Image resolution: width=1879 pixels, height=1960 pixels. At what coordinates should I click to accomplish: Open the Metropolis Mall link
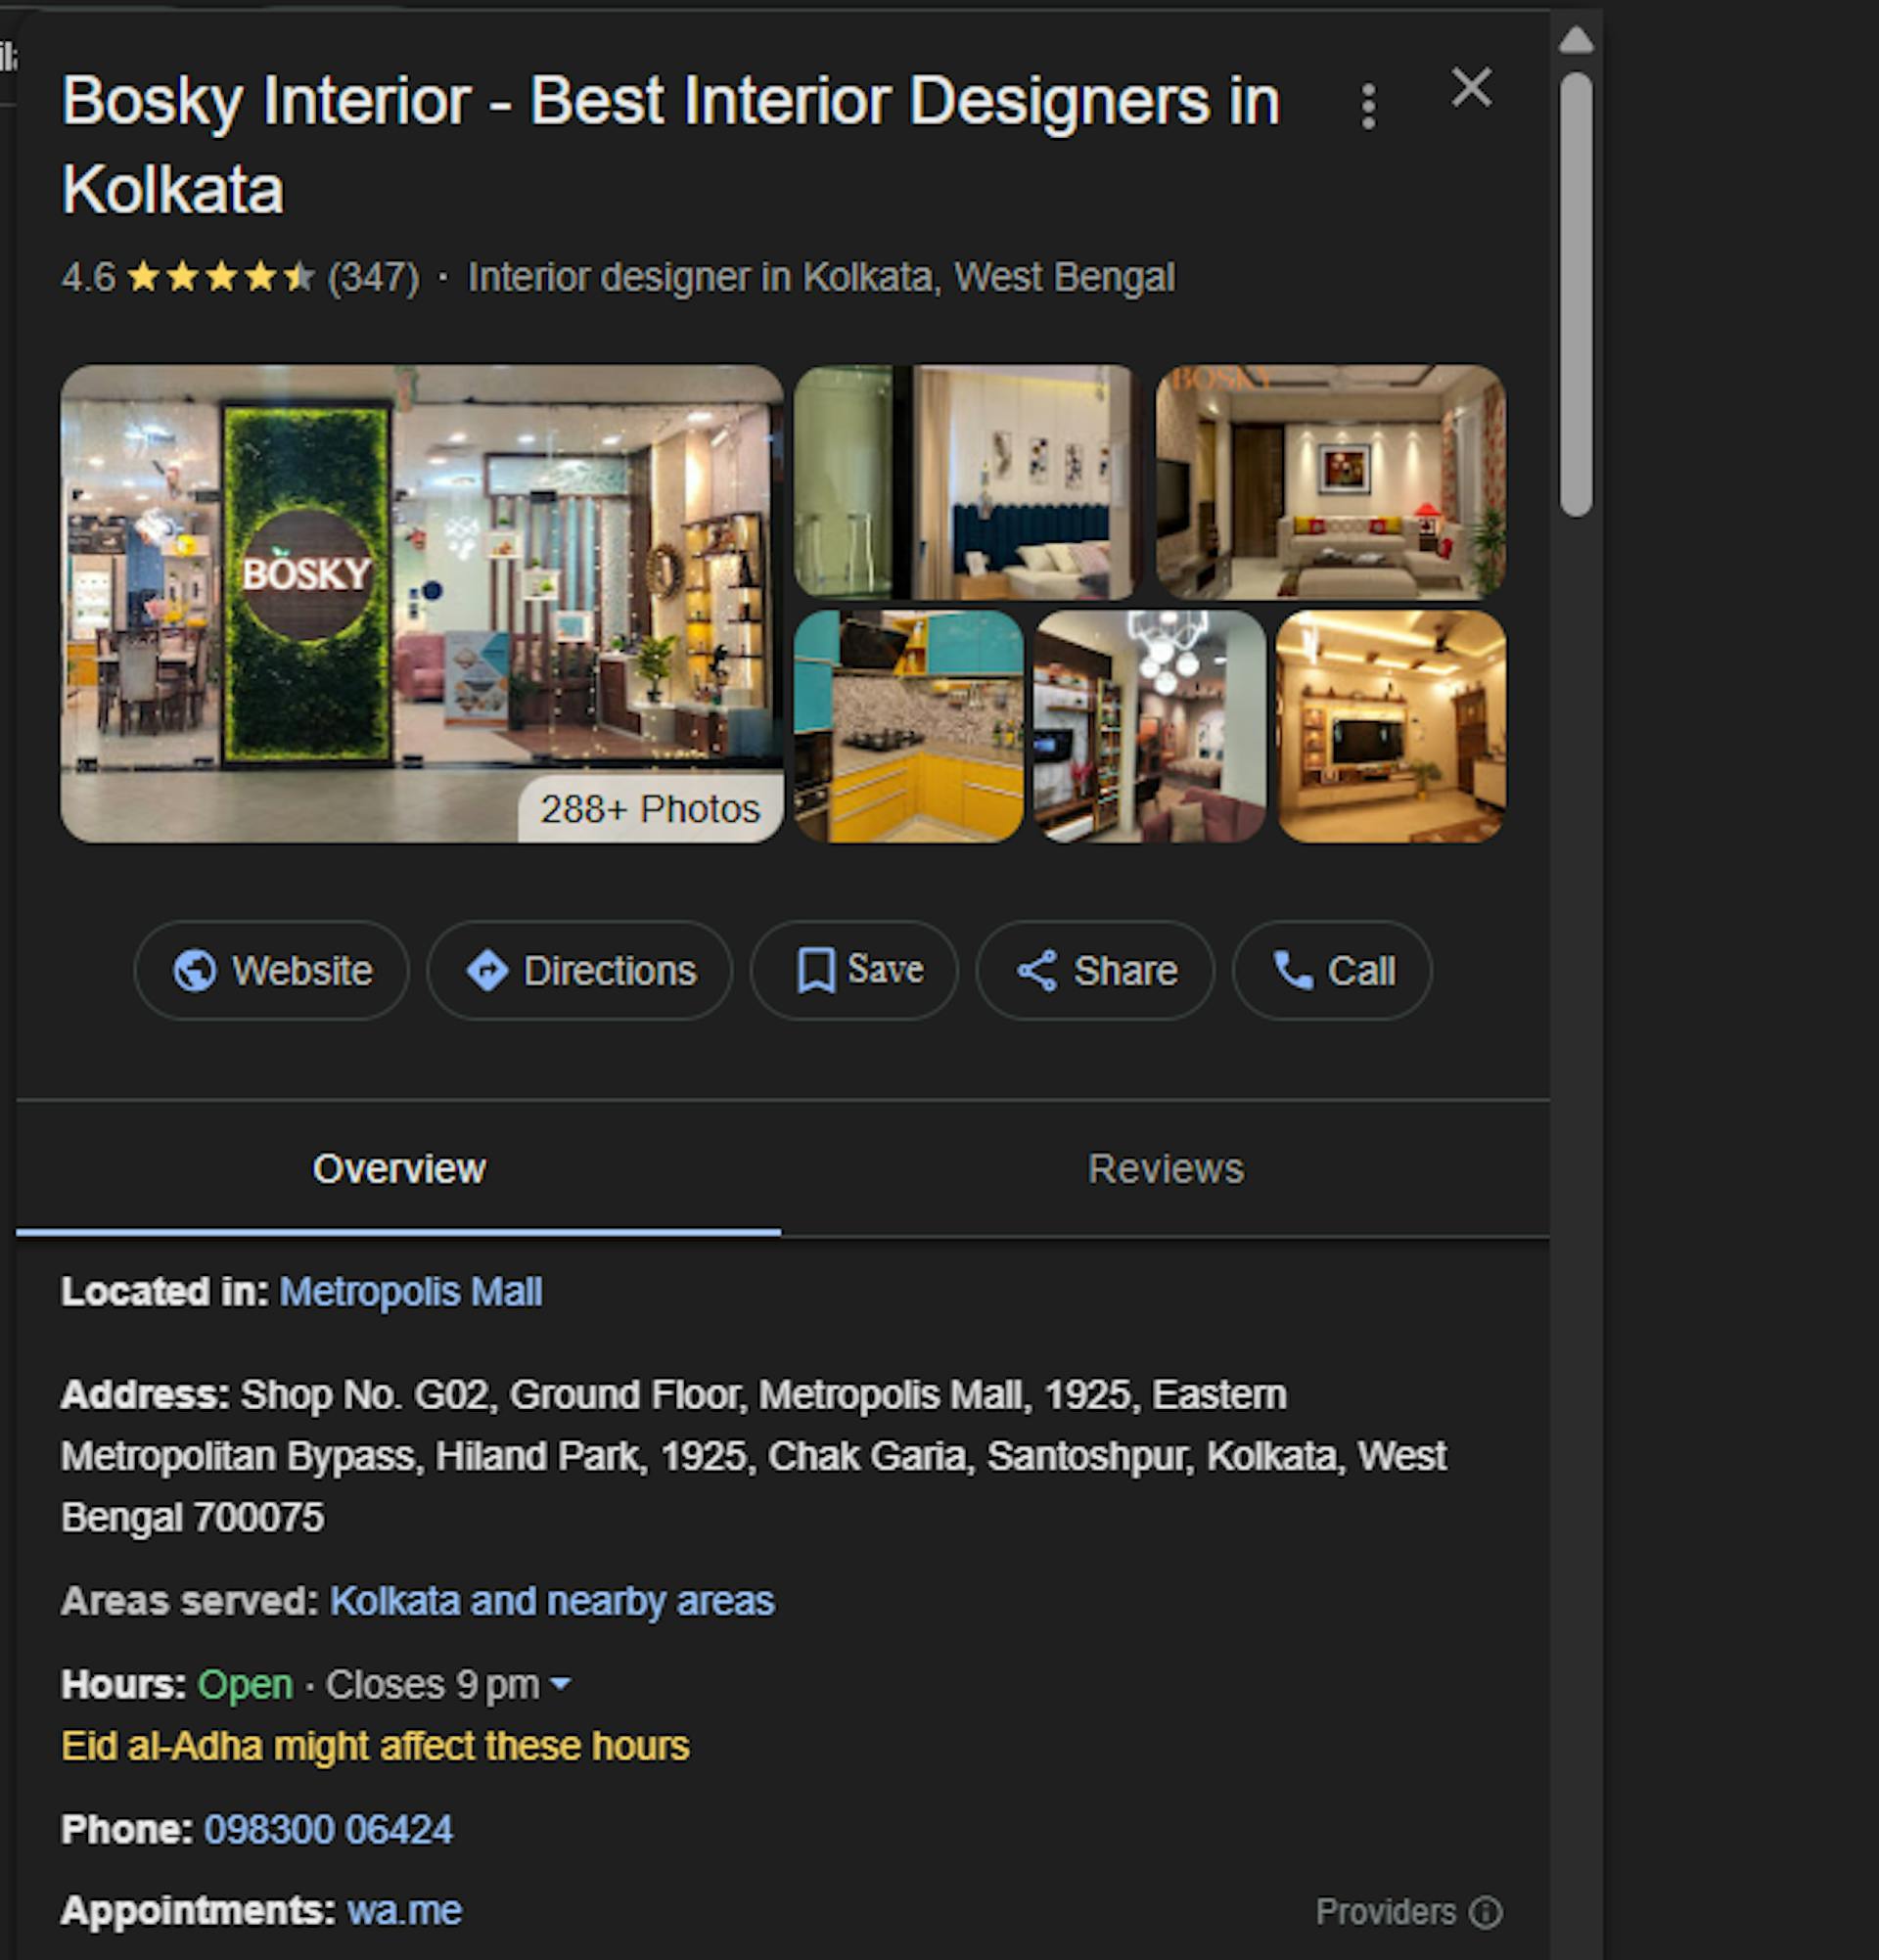coord(411,1291)
